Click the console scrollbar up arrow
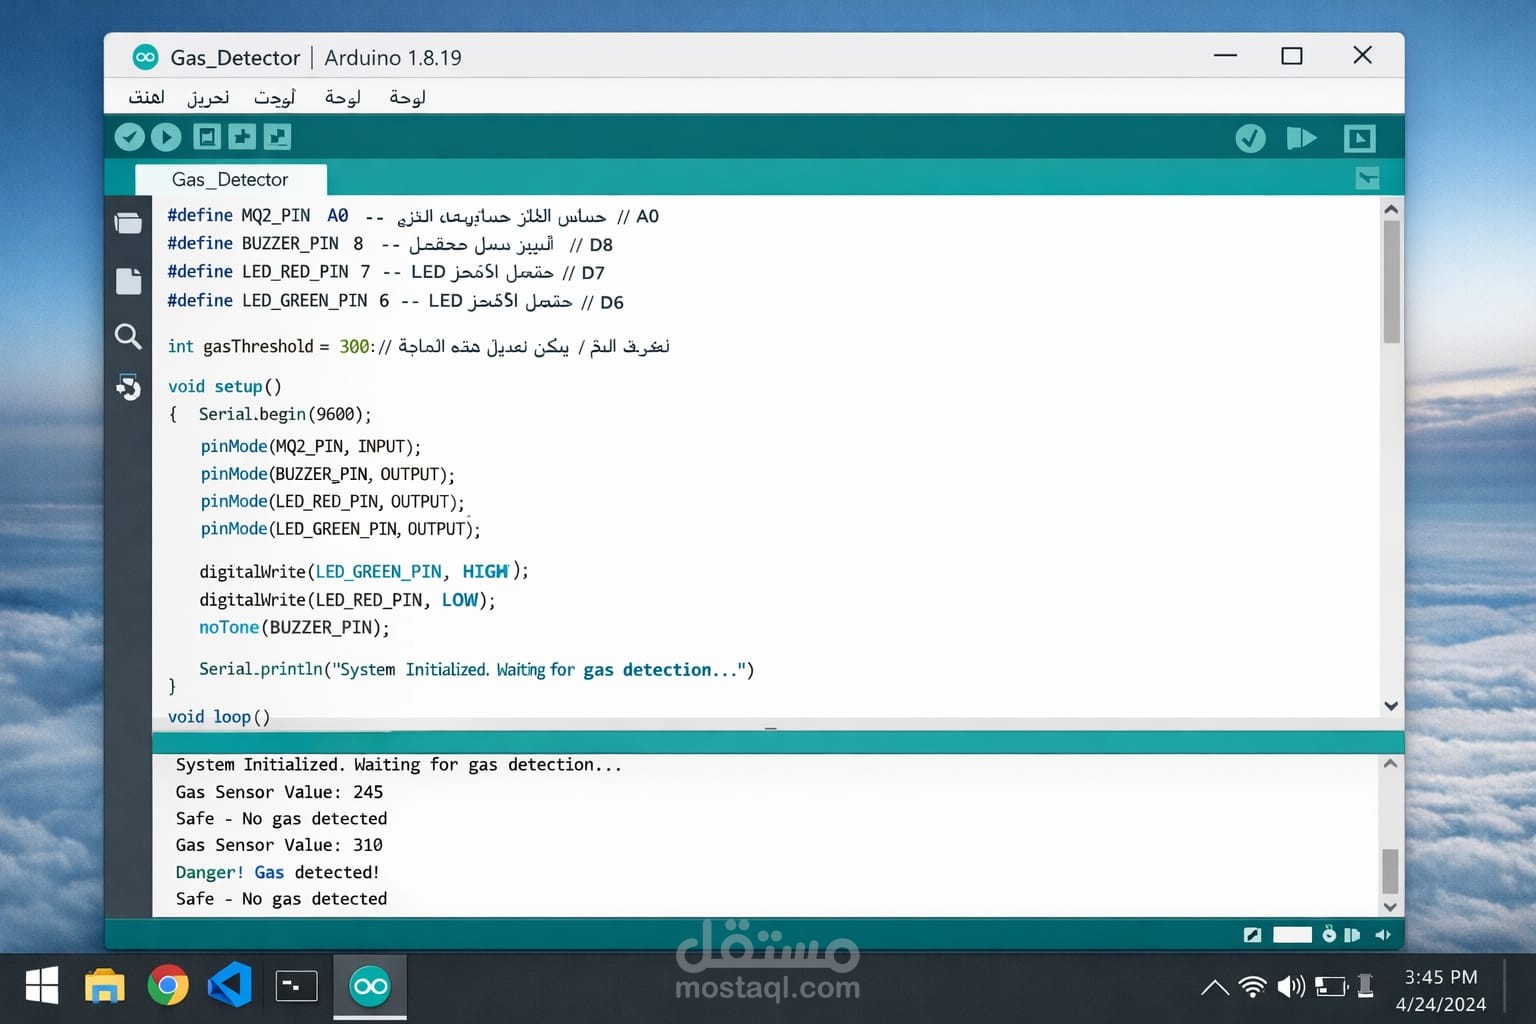 coord(1390,764)
